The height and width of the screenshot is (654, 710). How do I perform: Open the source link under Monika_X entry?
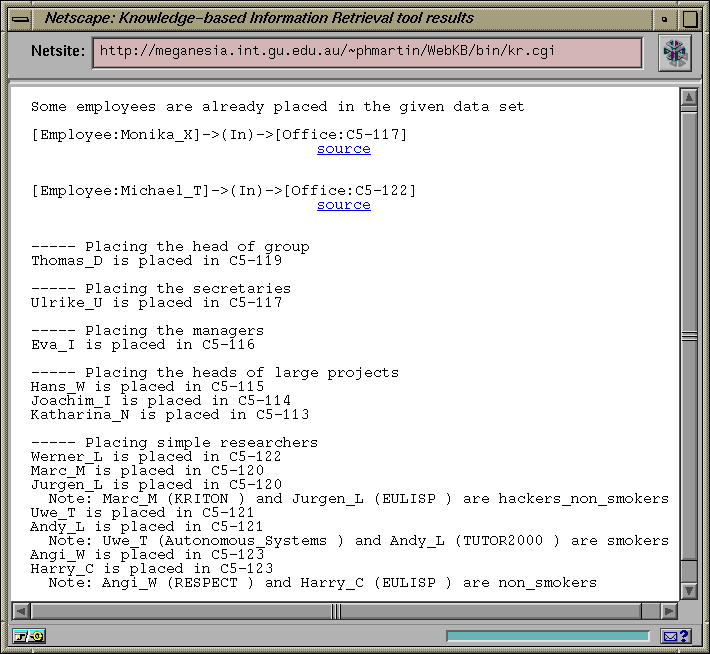point(343,149)
